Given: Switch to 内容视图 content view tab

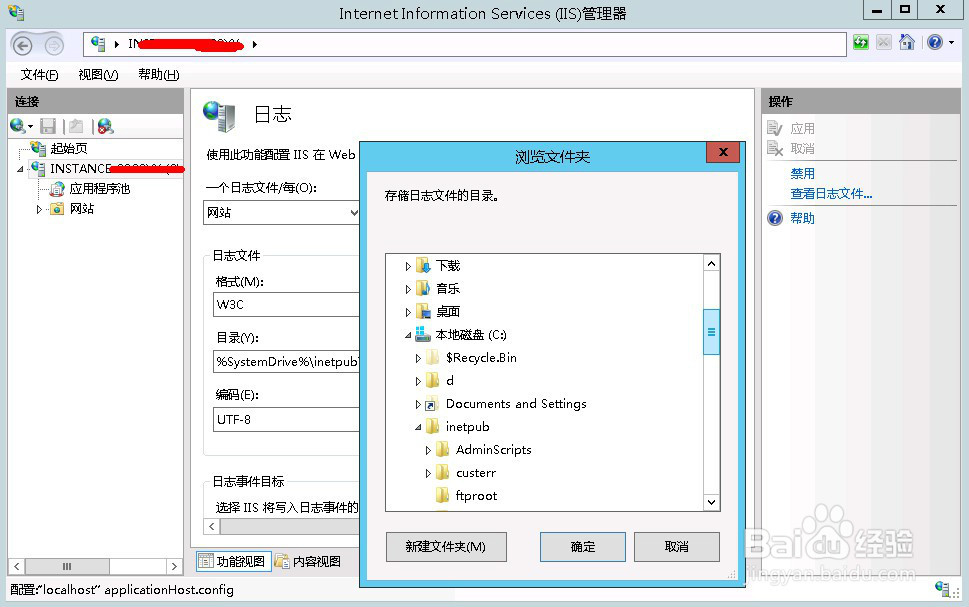Looking at the screenshot, I should (308, 561).
